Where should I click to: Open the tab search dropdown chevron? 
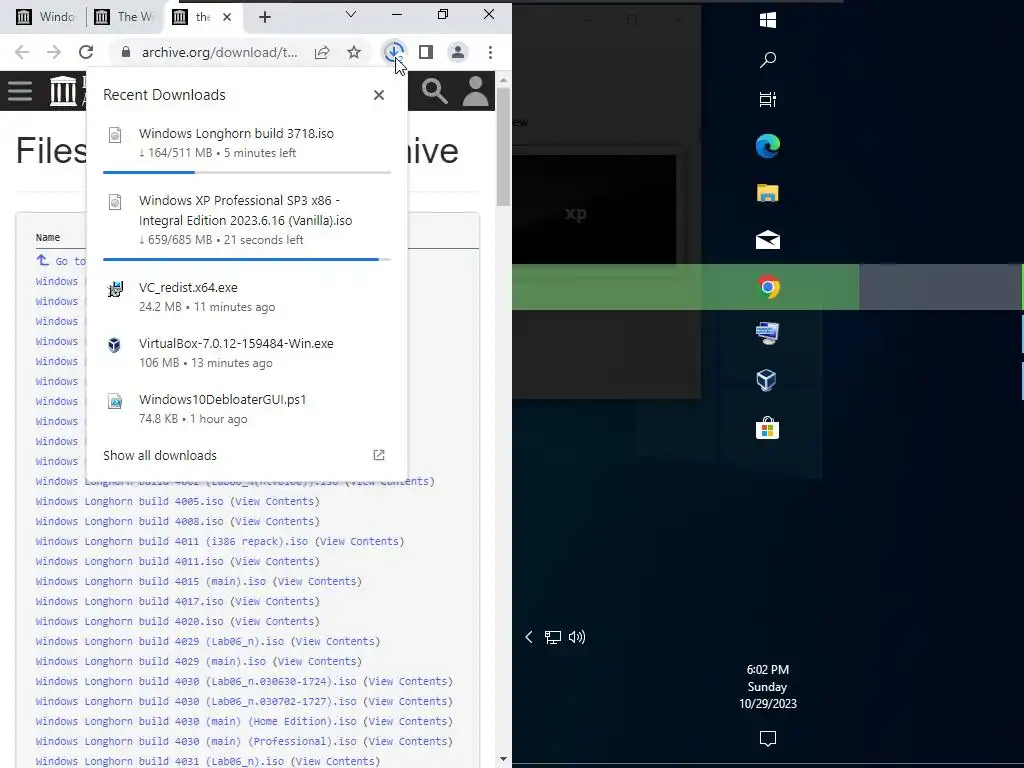coord(351,14)
